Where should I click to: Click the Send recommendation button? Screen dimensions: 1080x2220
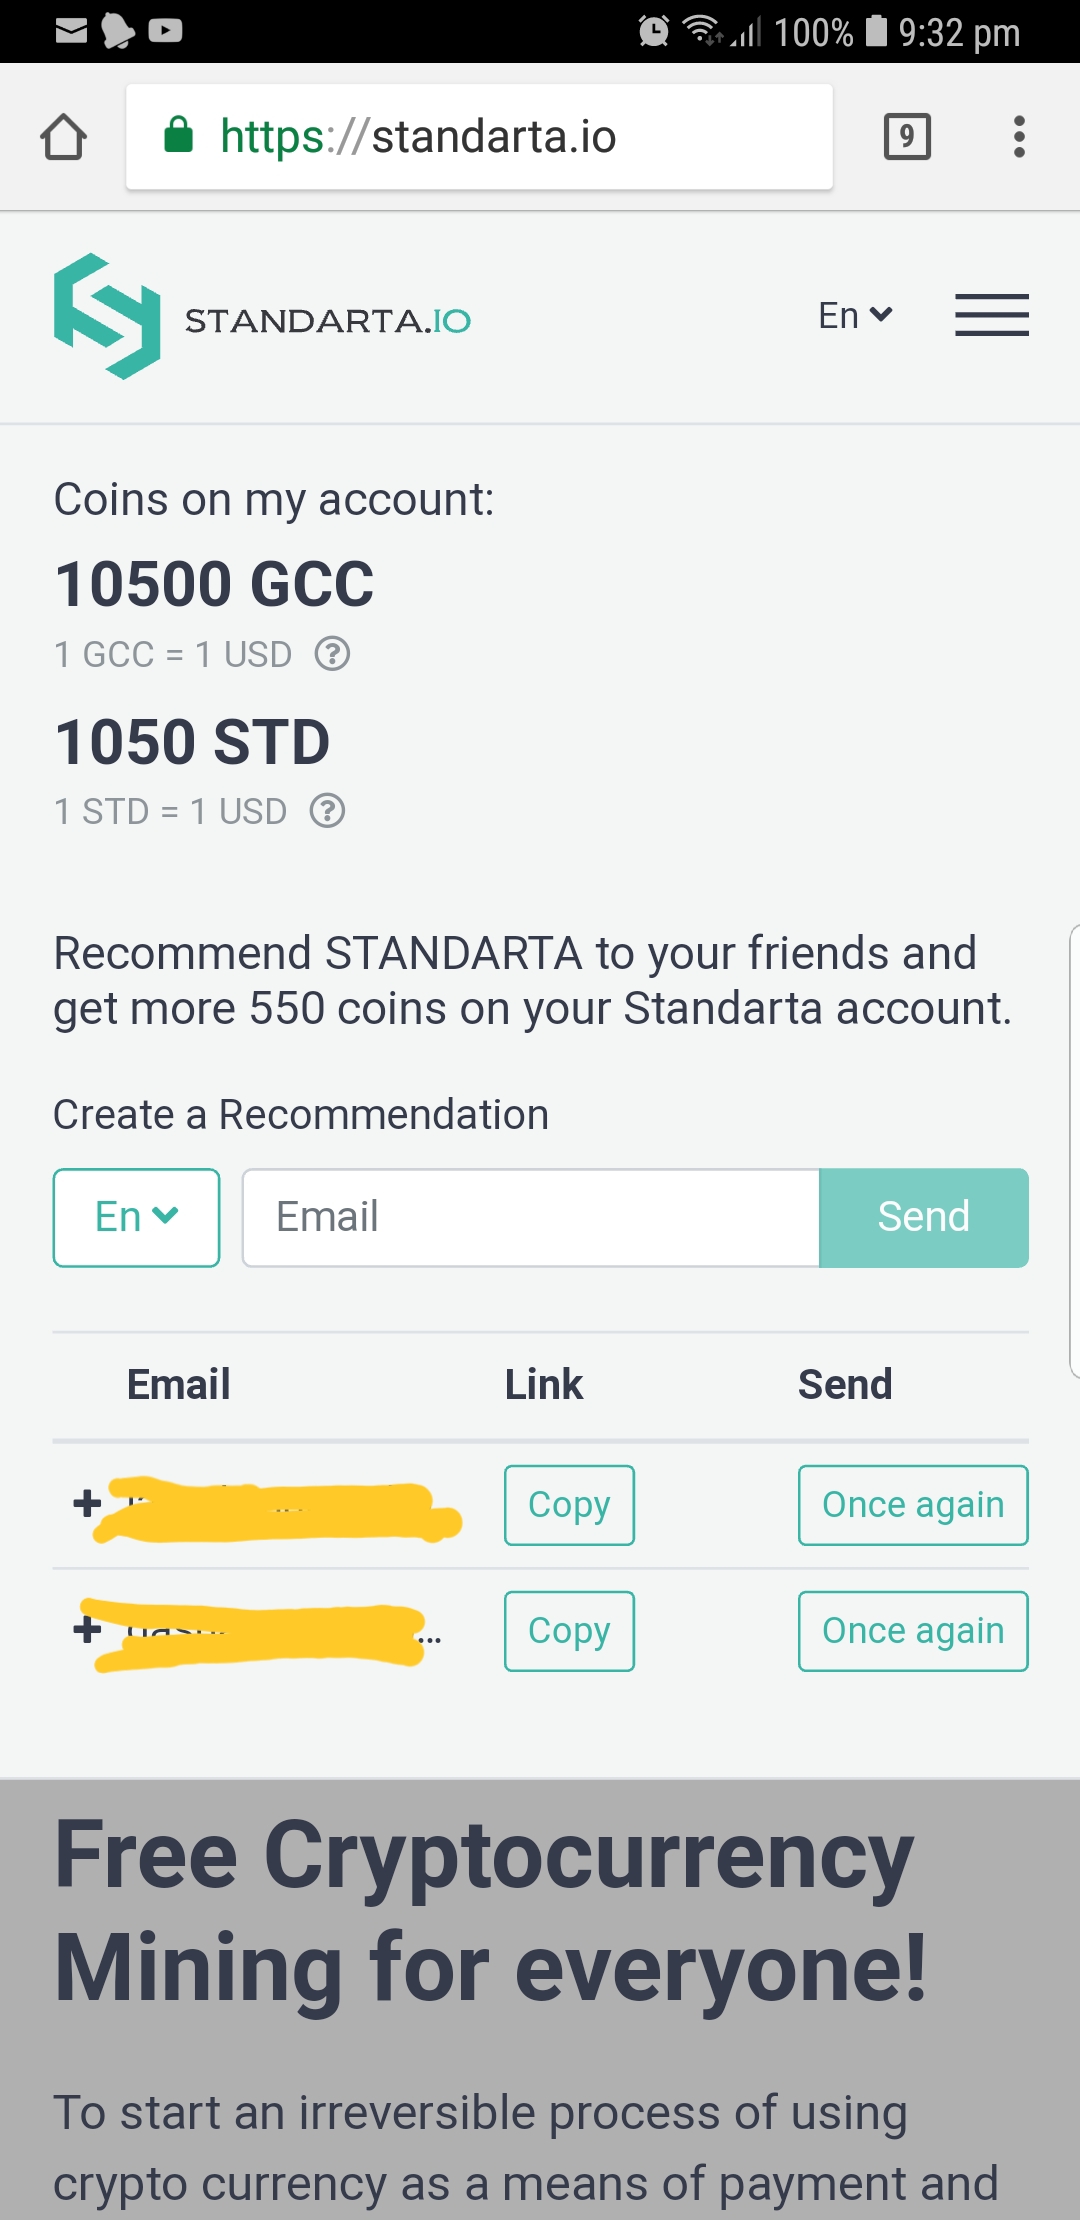pyautogui.click(x=923, y=1217)
